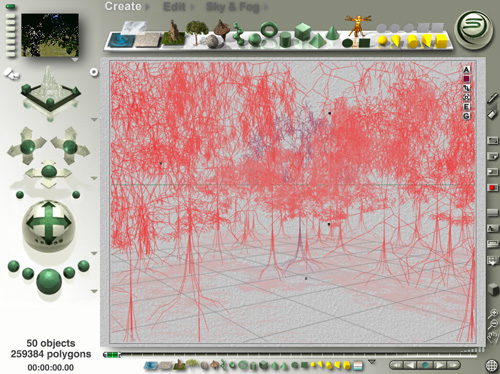
Task: Expand the selection palette dropdown triangle
Action: (372, 362)
